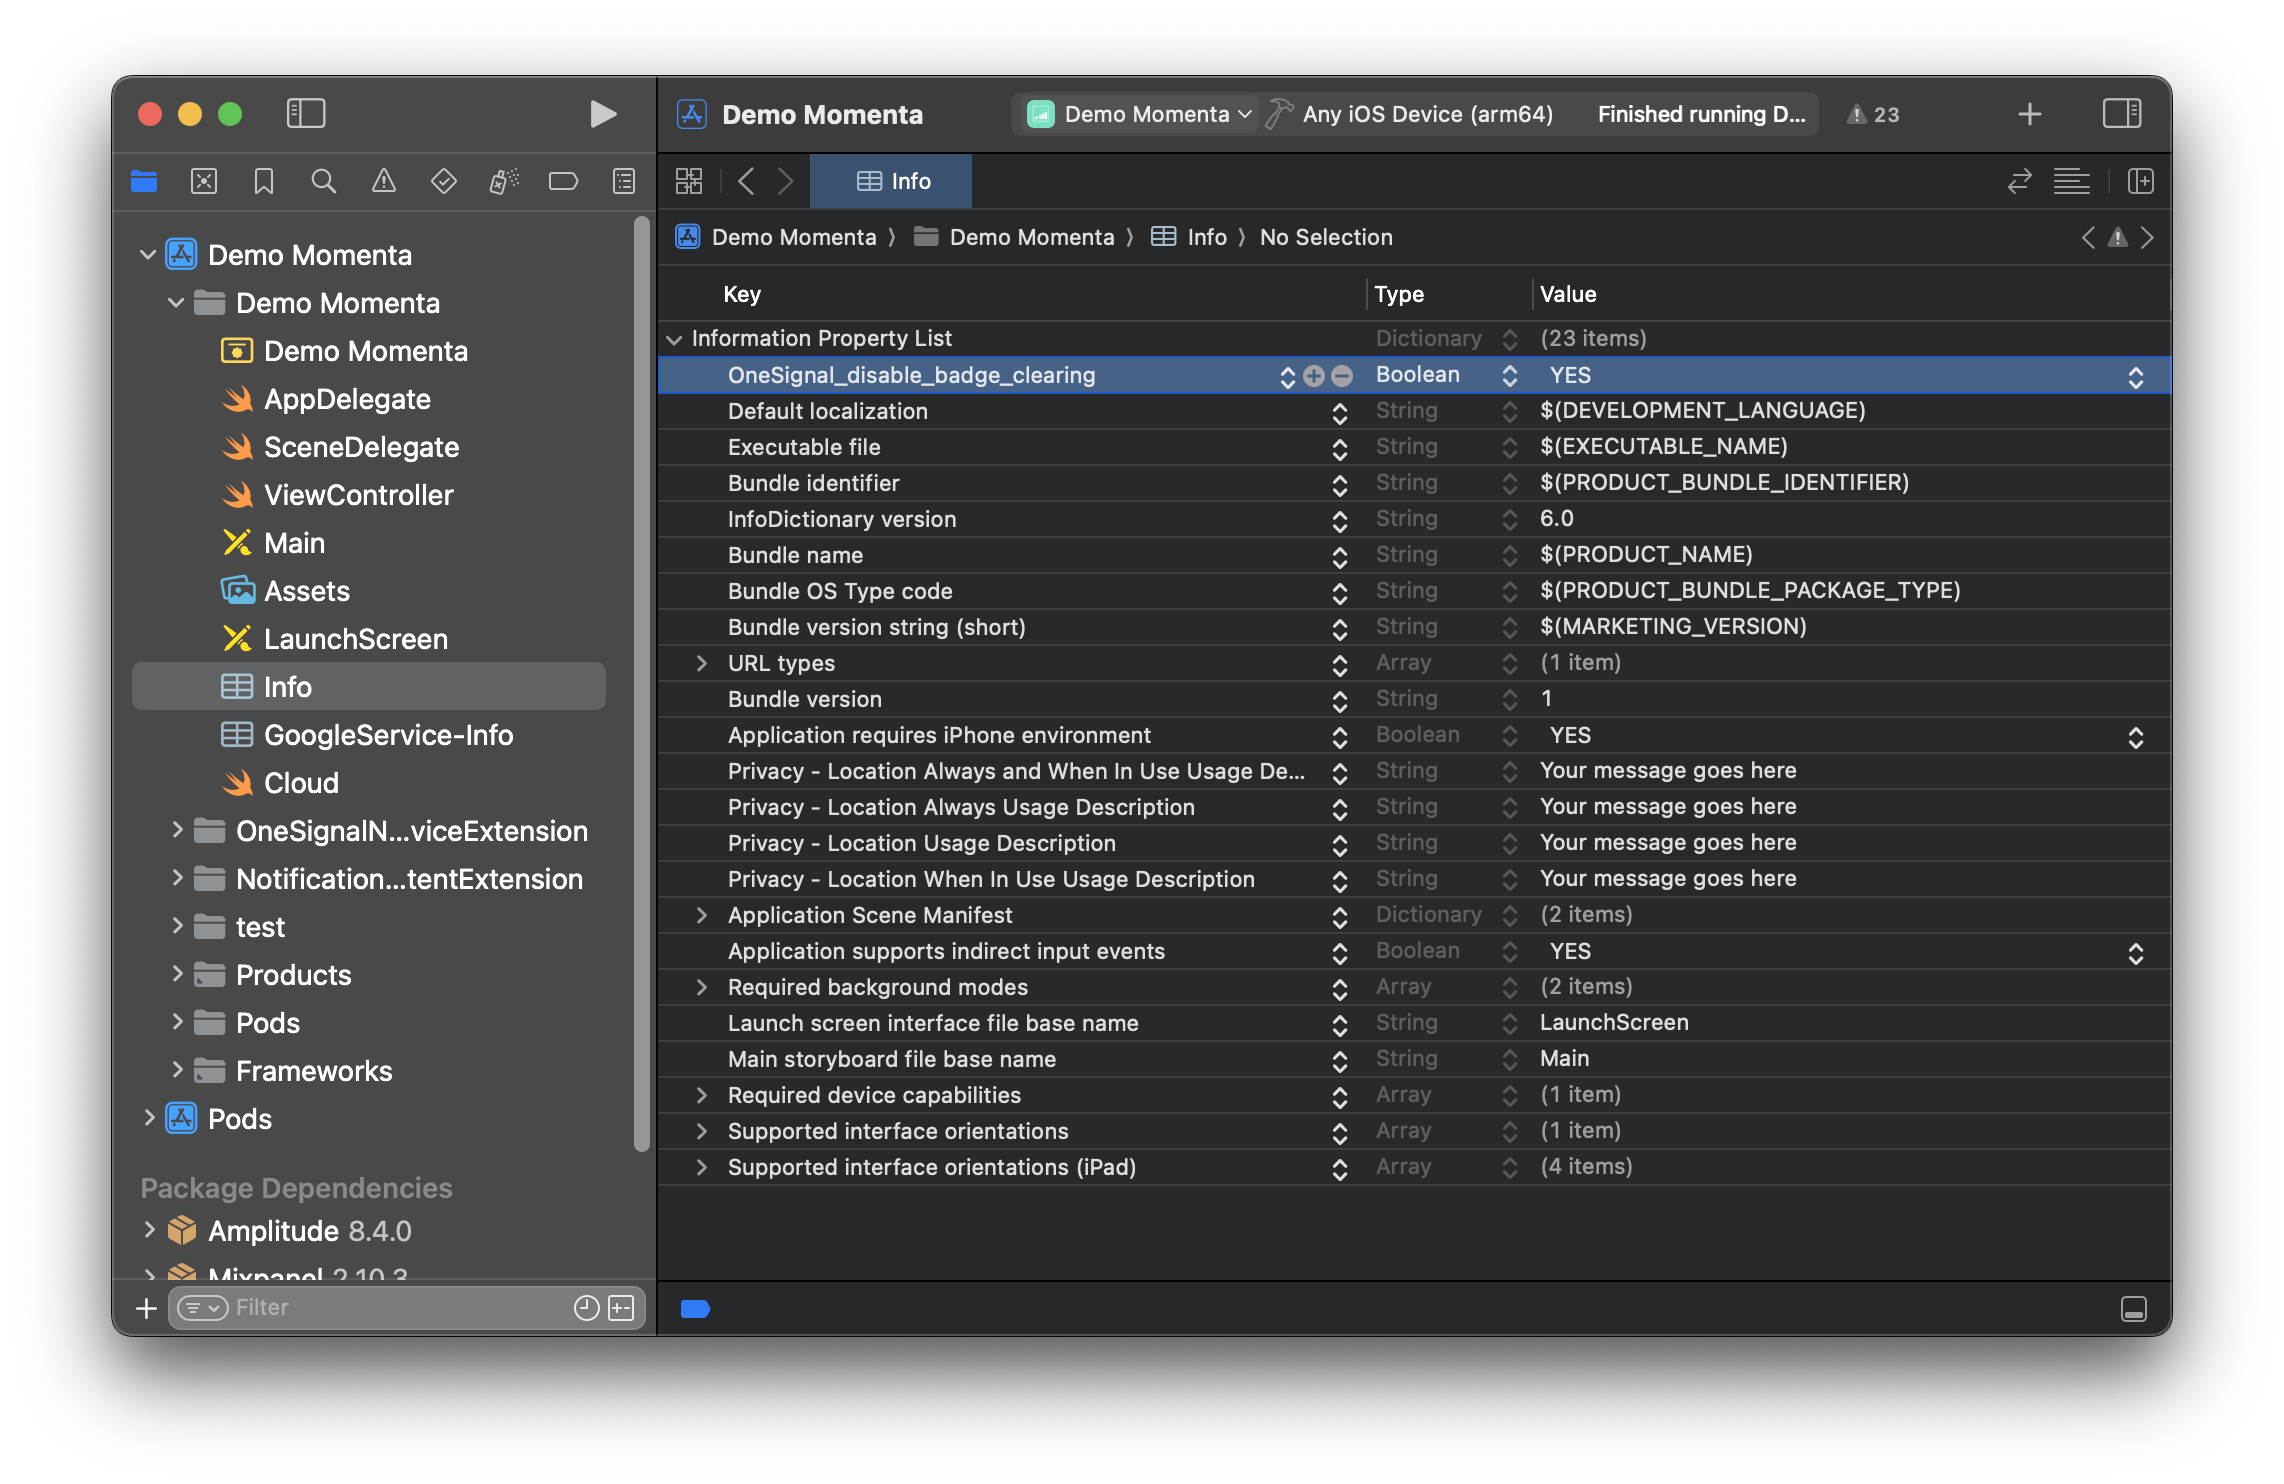Toggle YES value for requires iPhone environment
Screen dimensions: 2284x1484
point(2136,737)
